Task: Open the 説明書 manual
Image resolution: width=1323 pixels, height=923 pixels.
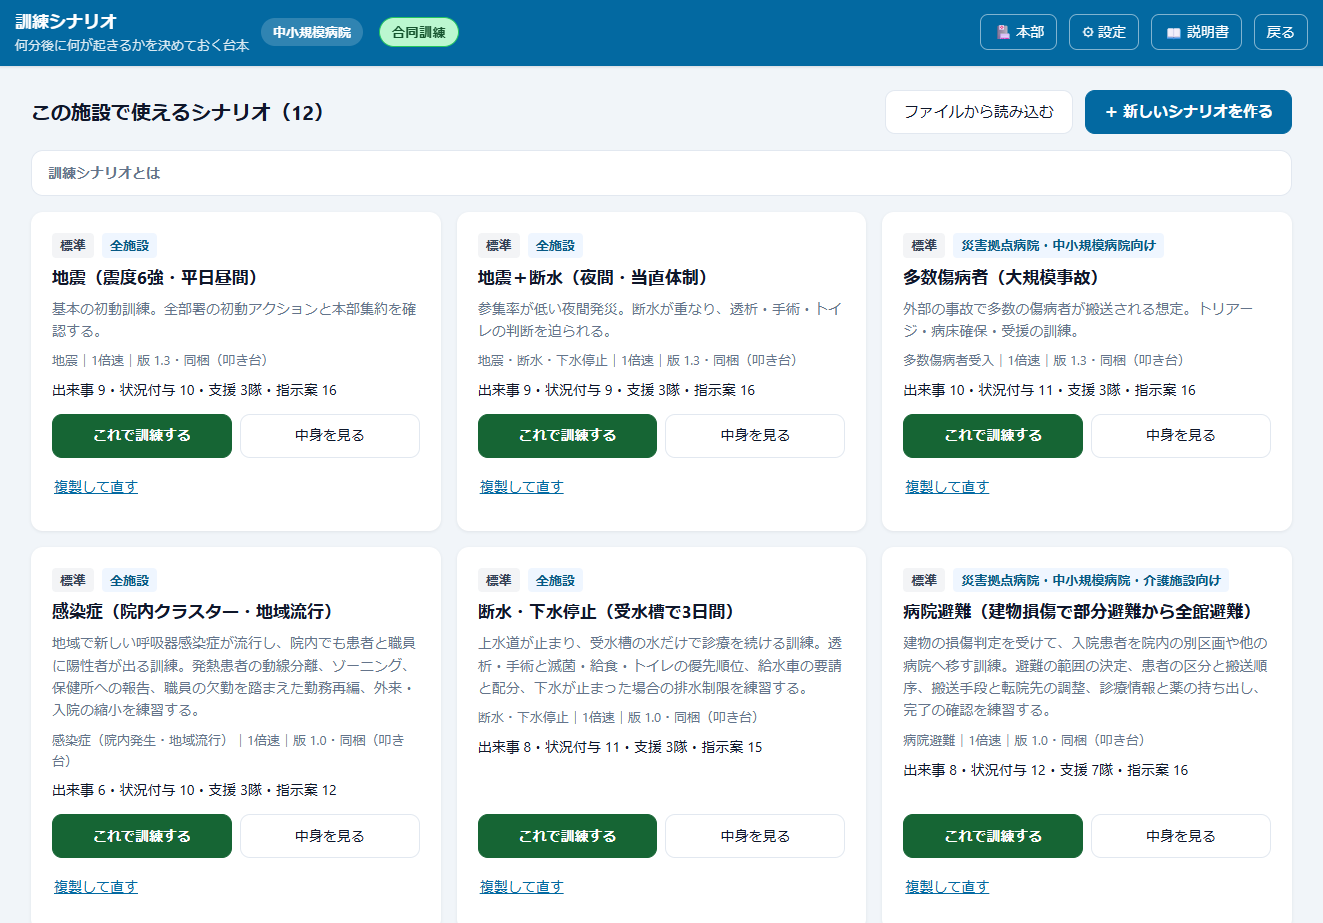Action: [1196, 32]
